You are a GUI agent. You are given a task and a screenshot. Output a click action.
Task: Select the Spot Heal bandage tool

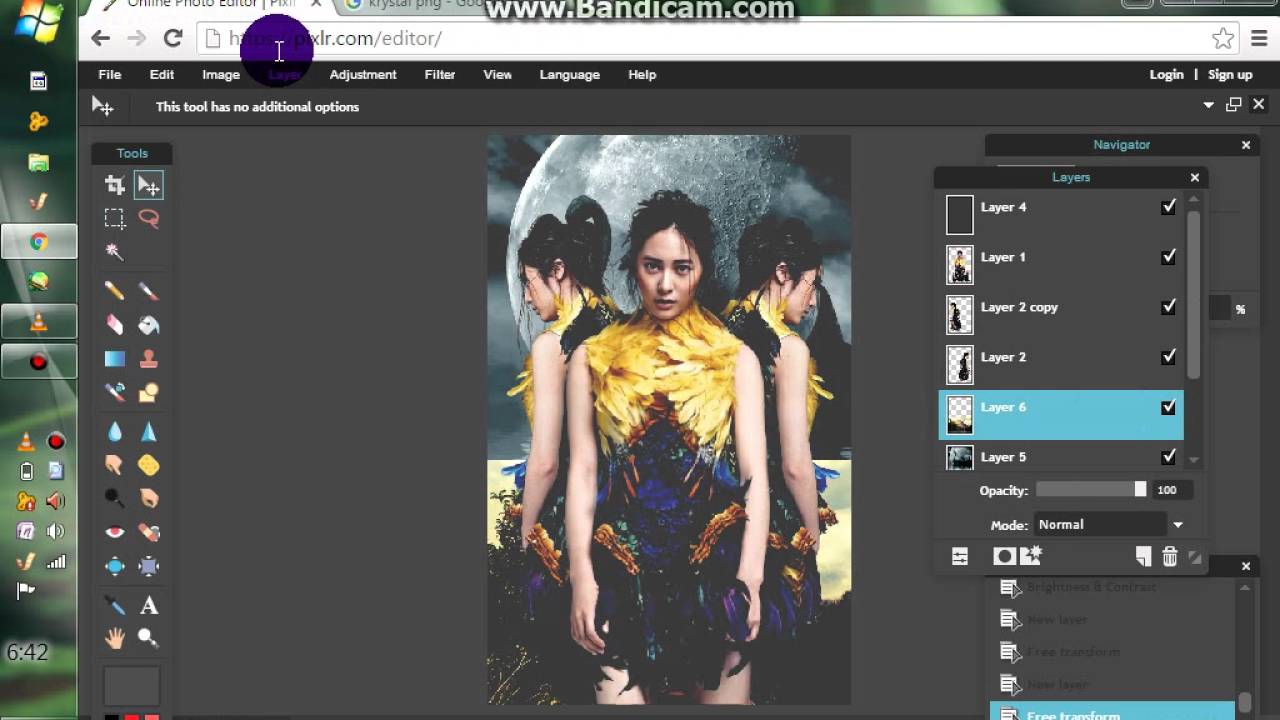pyautogui.click(x=149, y=532)
